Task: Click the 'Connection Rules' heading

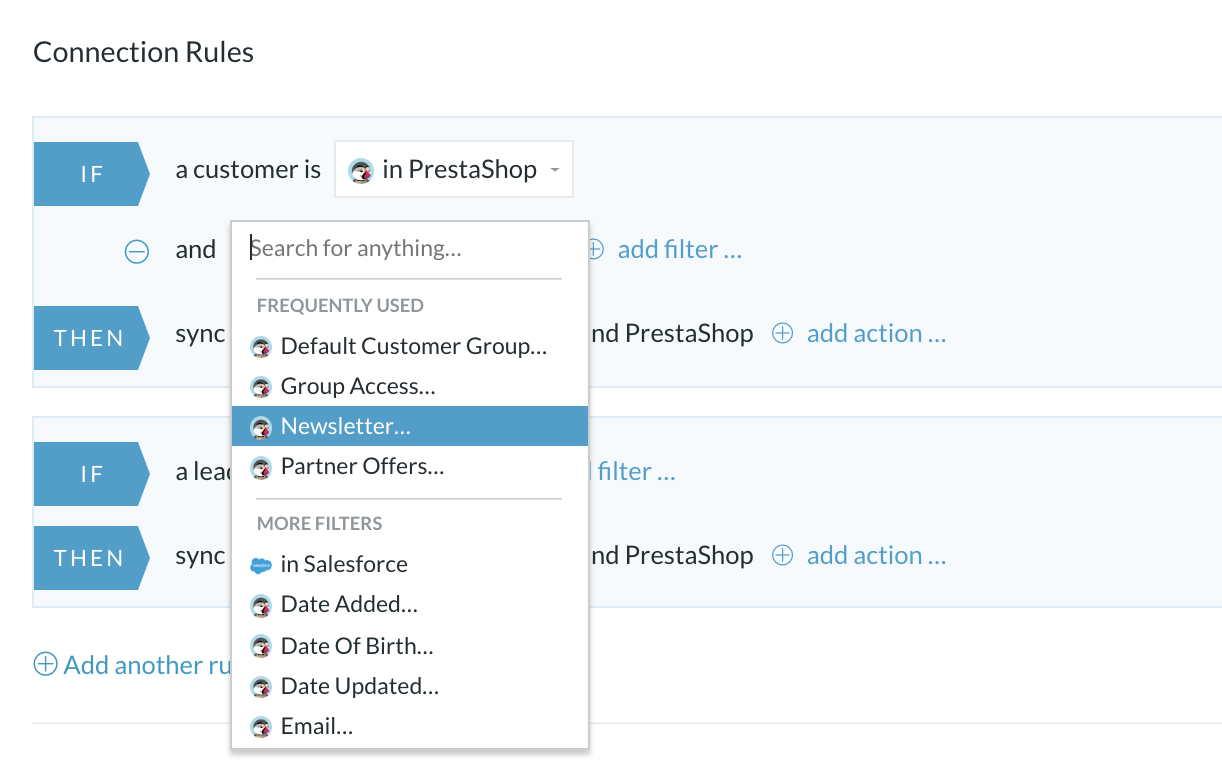Action: coord(144,52)
